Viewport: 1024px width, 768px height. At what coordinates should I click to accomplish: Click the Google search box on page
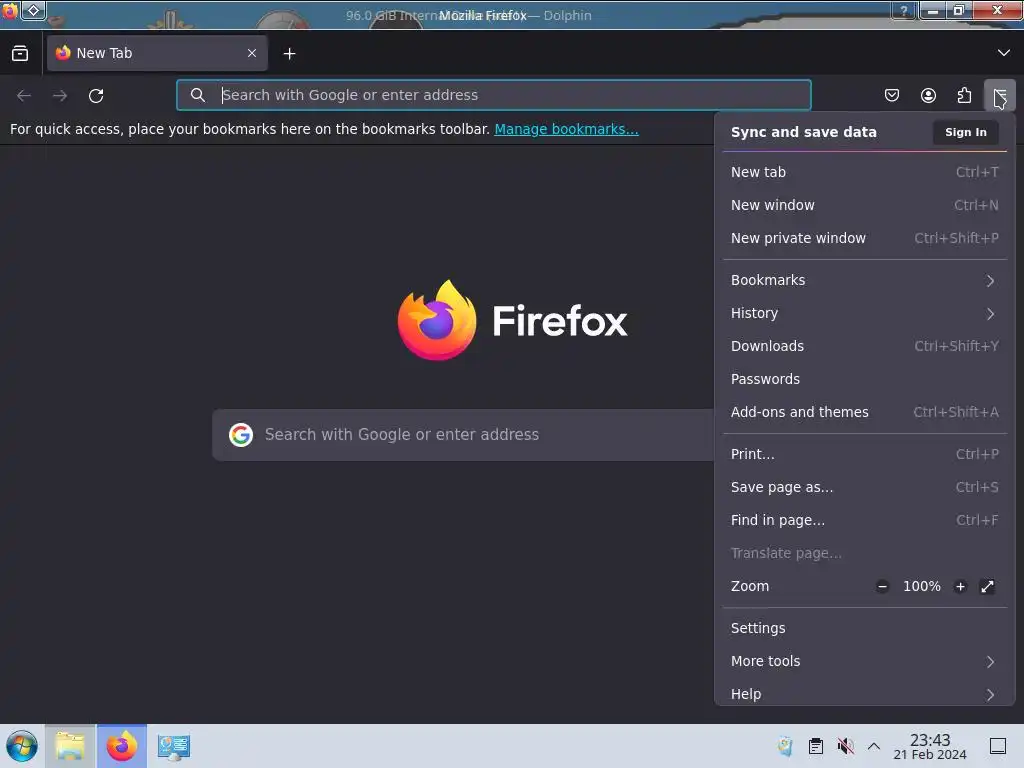(x=464, y=435)
